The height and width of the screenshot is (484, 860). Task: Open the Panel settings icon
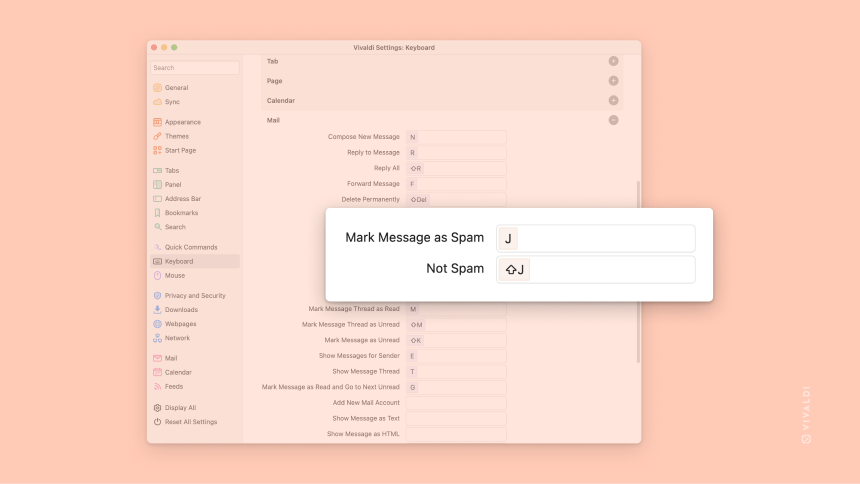click(157, 184)
